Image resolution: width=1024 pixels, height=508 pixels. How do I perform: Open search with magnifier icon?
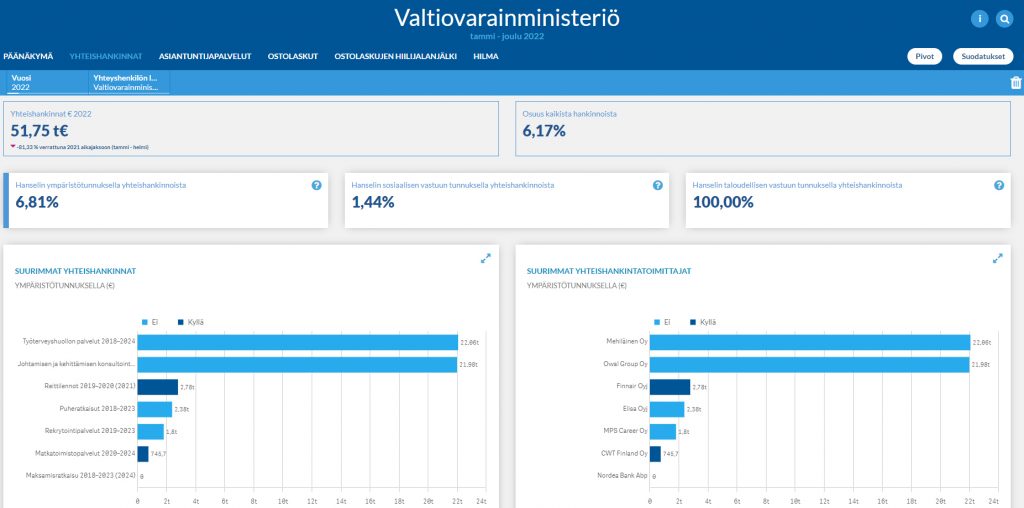coord(1004,18)
